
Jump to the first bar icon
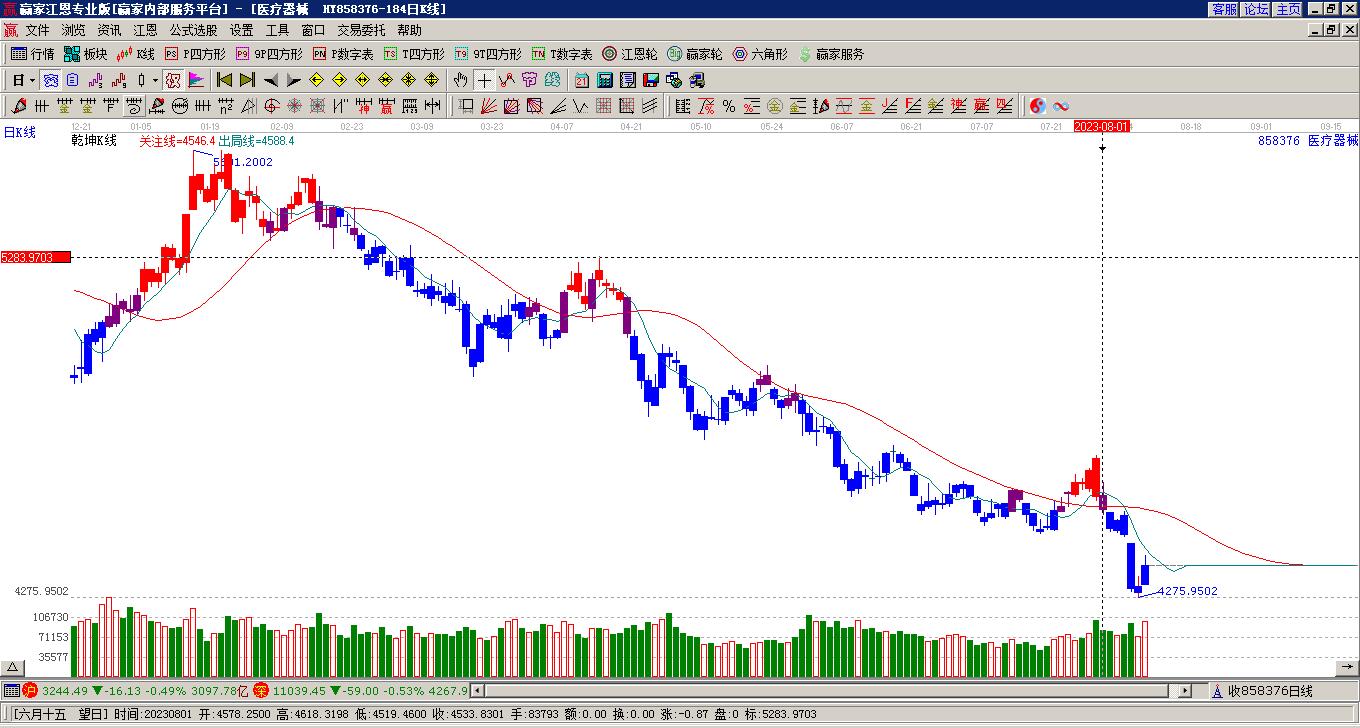pyautogui.click(x=224, y=80)
